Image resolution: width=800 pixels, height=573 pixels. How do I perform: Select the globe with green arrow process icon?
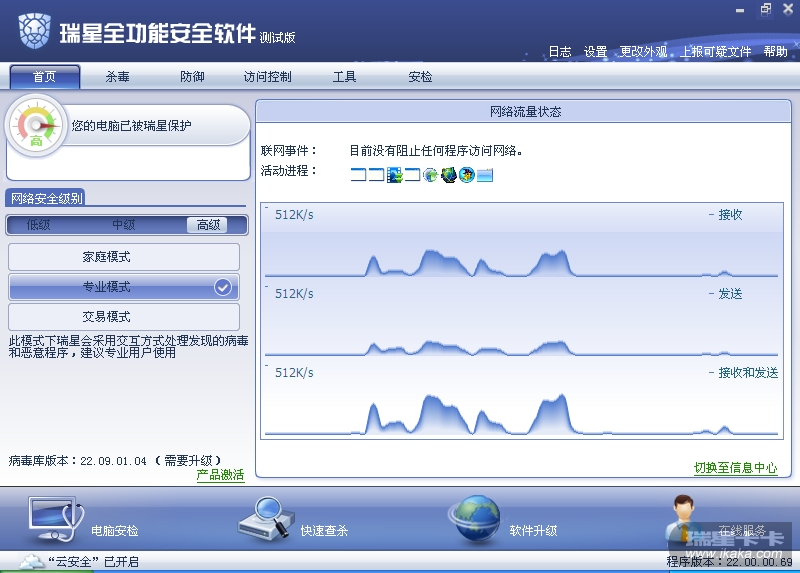pyautogui.click(x=431, y=175)
